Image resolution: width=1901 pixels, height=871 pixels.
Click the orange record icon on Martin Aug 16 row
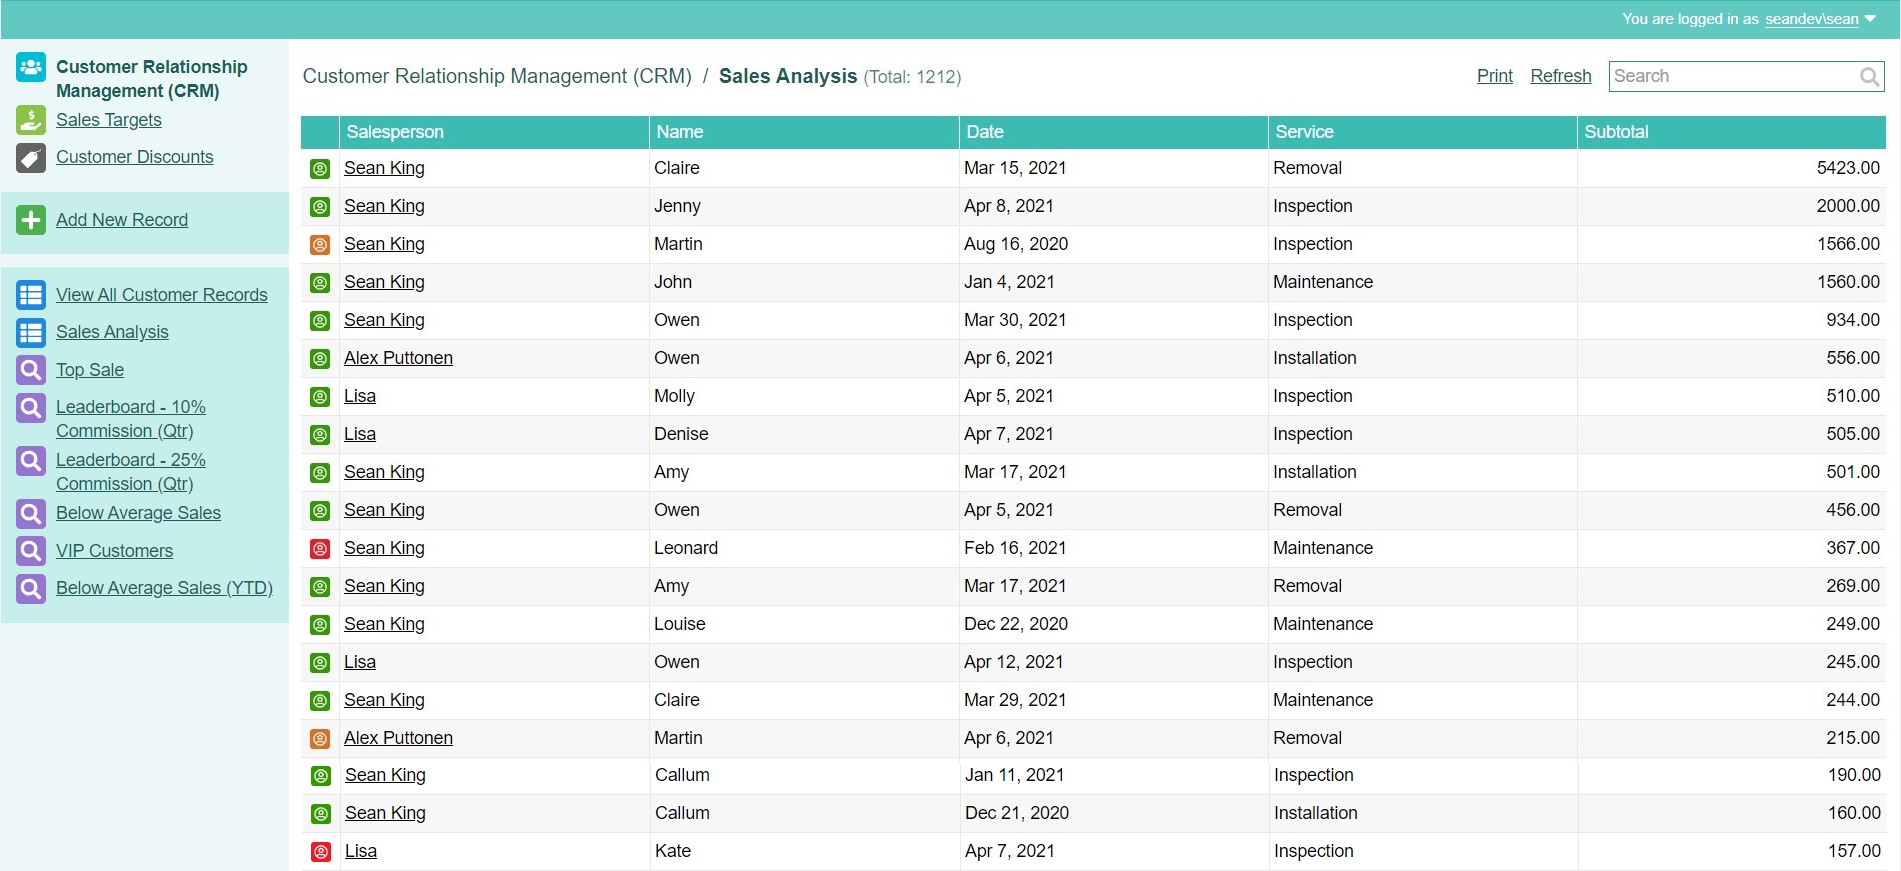point(320,245)
